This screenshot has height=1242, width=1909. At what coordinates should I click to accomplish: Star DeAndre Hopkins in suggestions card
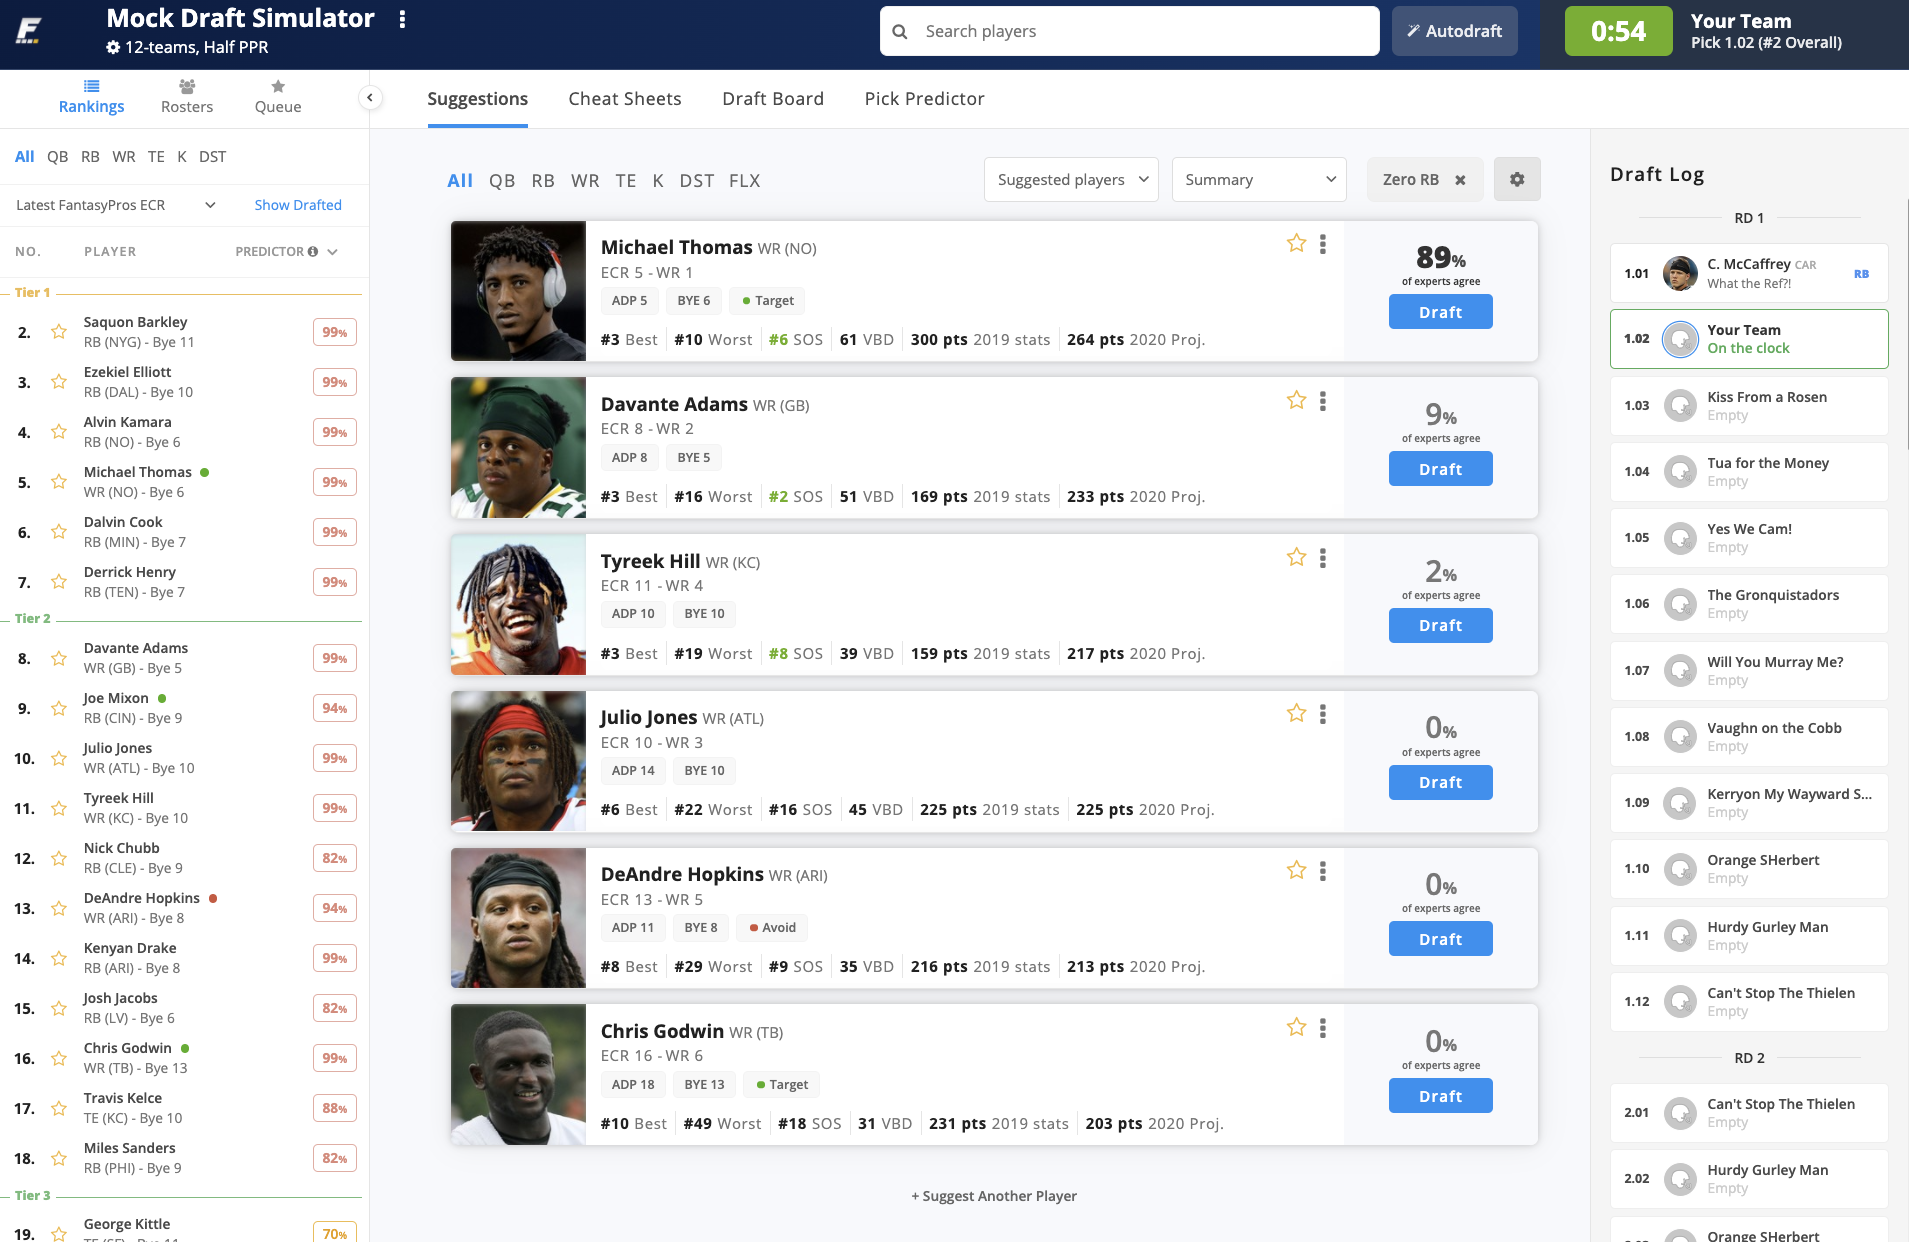(1297, 870)
